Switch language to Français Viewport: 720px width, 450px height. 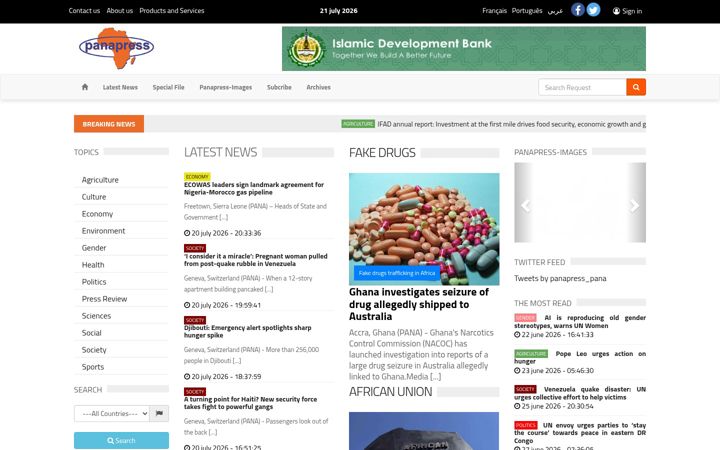495,11
